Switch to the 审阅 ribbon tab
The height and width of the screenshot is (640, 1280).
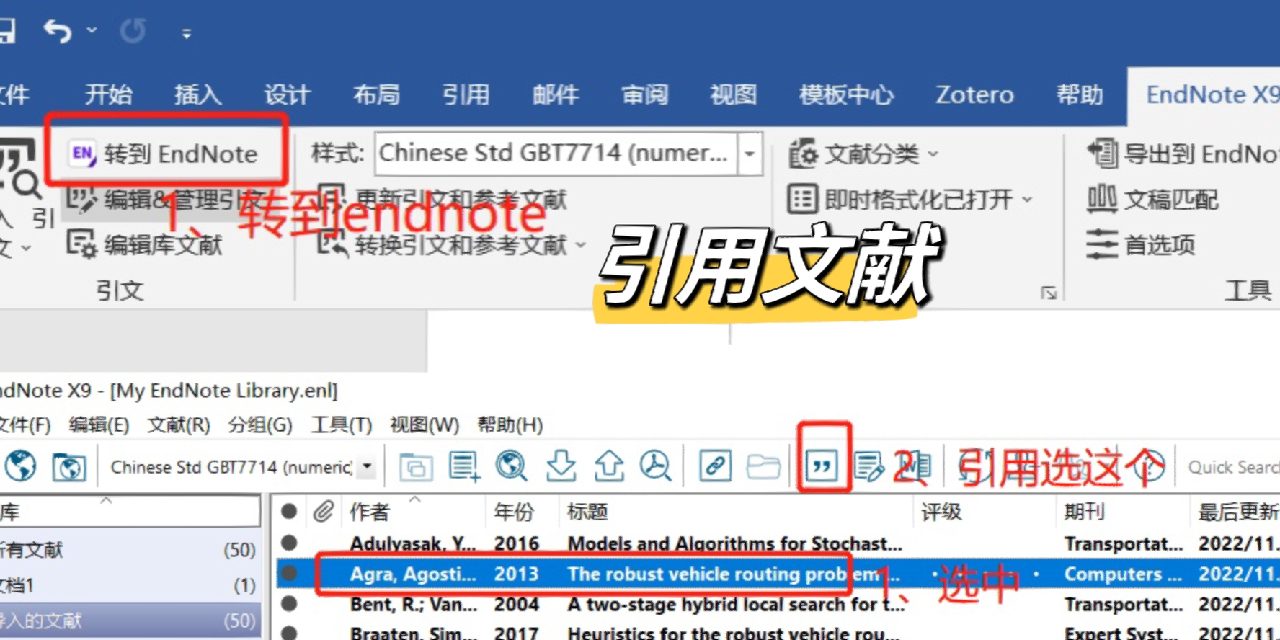645,95
